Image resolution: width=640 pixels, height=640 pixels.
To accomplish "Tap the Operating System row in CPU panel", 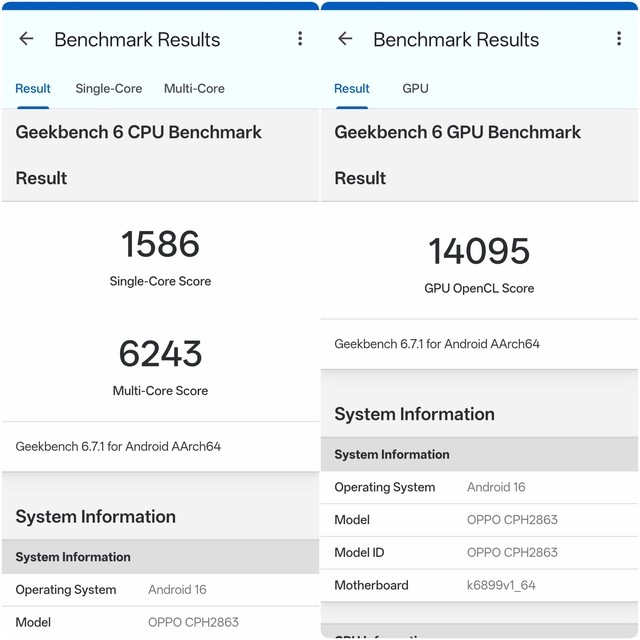I will 160,590.
